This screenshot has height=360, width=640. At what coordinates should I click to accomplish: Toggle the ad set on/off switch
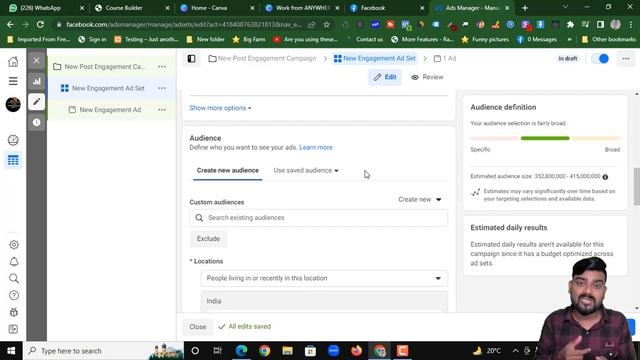600,59
